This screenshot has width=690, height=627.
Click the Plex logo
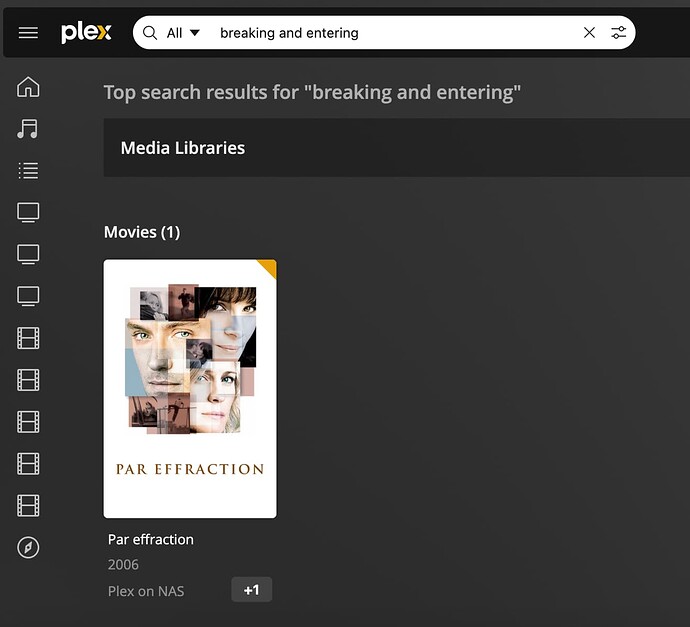[x=86, y=33]
